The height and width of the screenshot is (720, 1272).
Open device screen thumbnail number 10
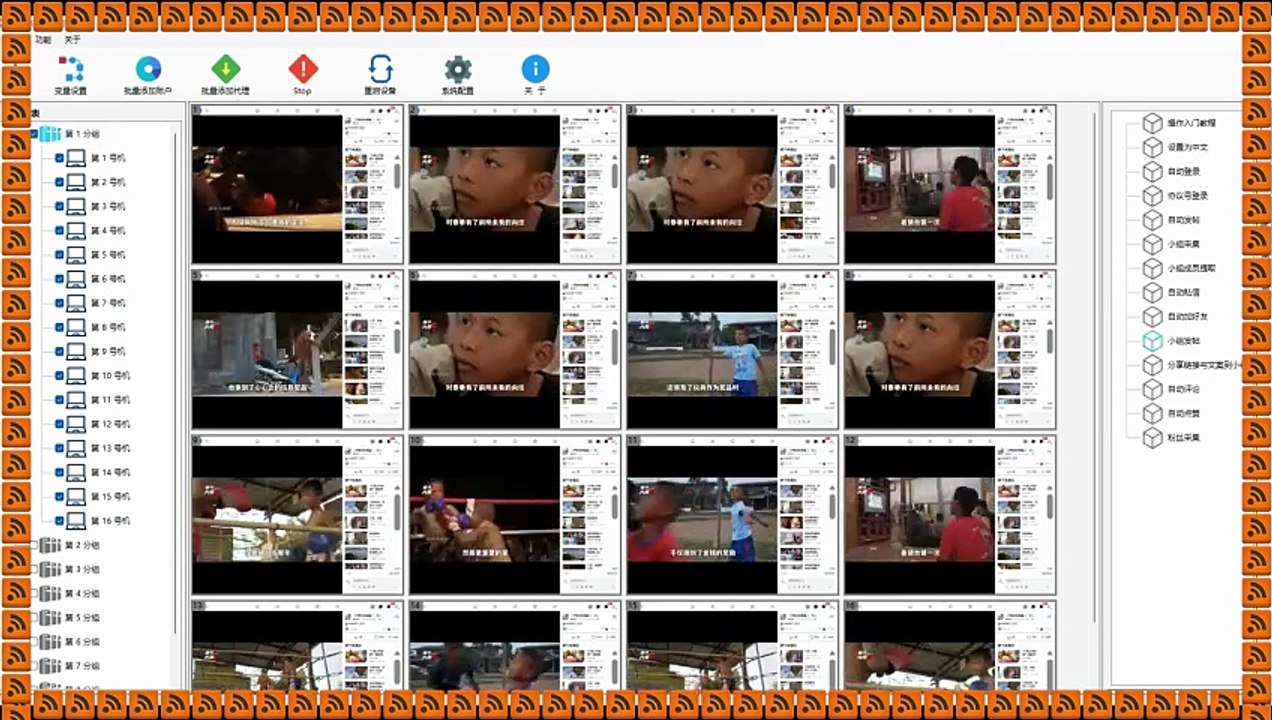(515, 515)
